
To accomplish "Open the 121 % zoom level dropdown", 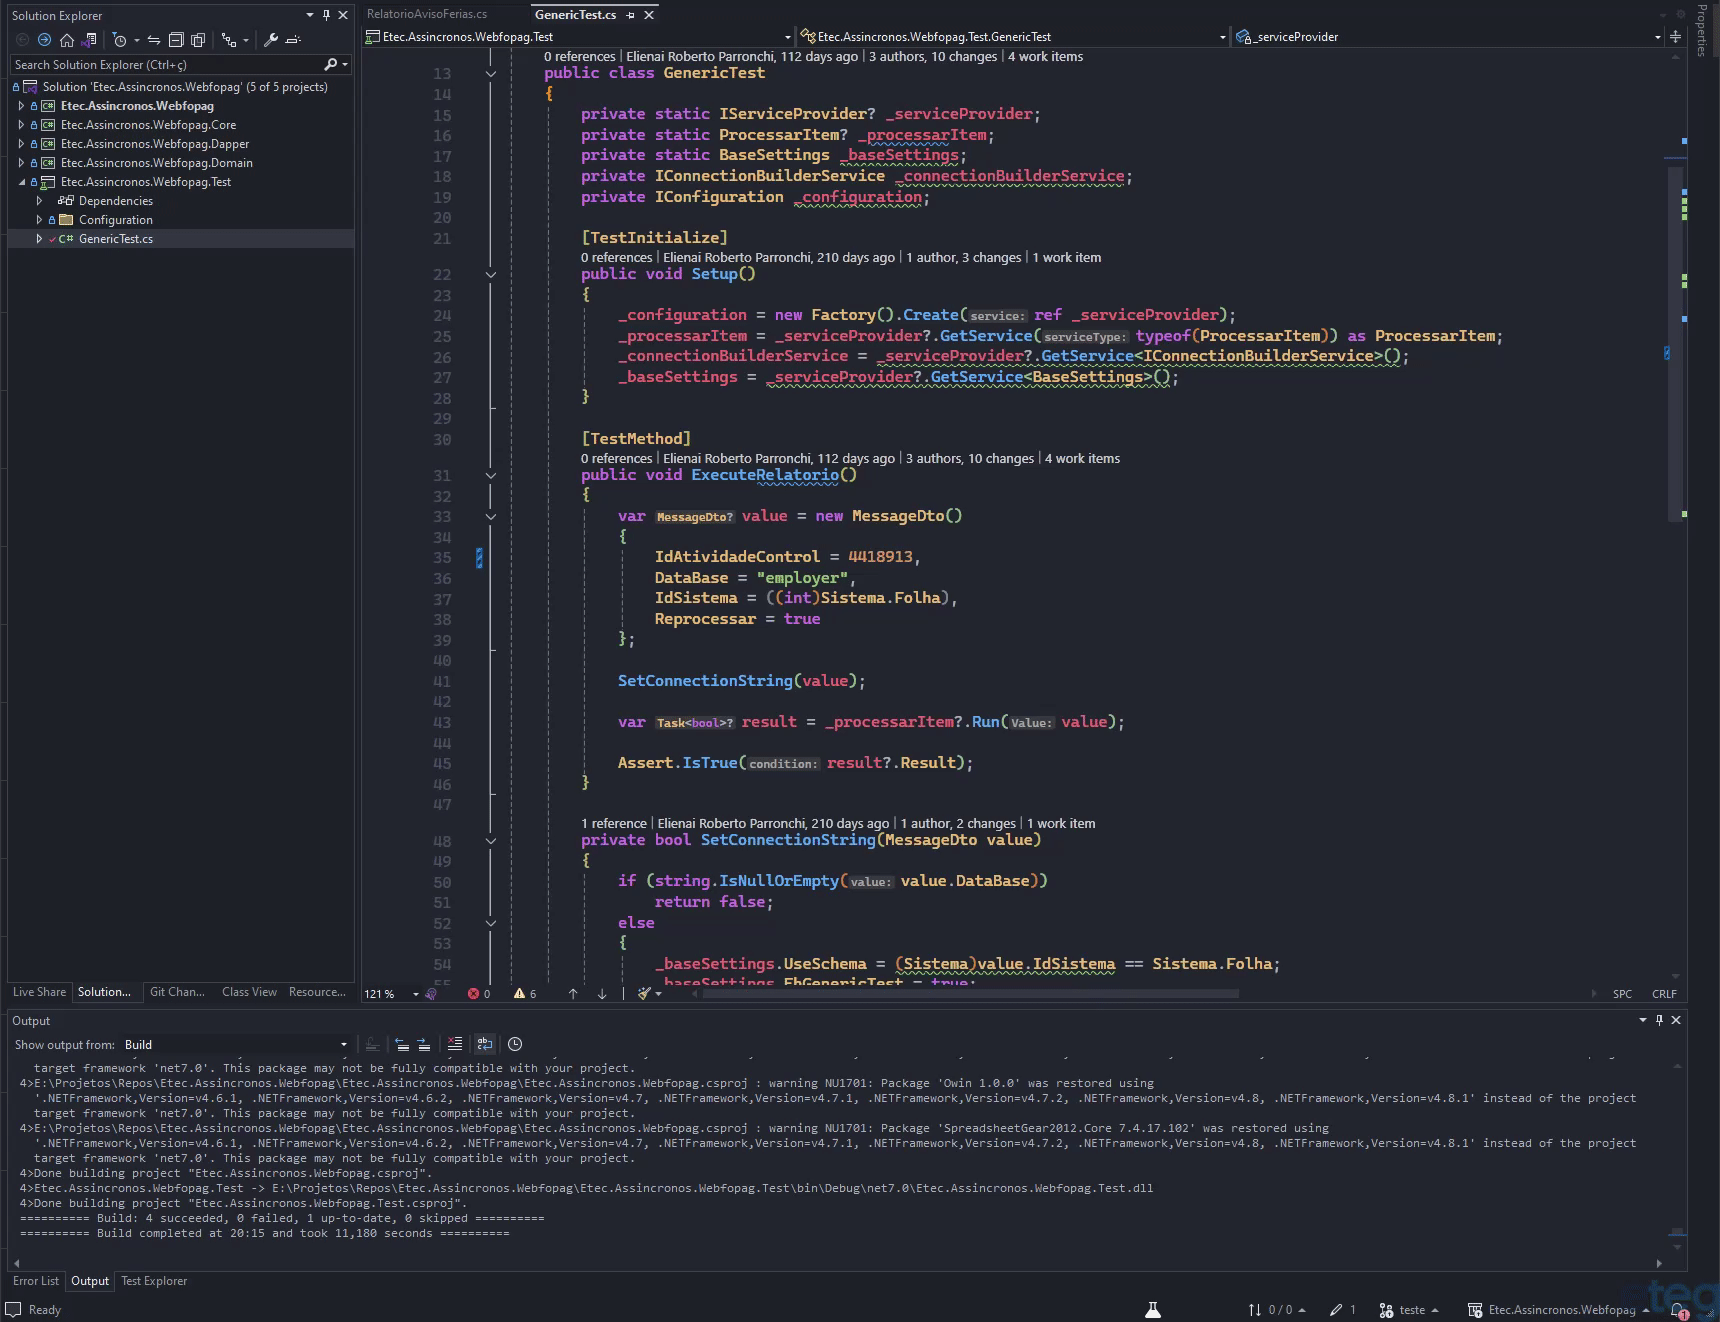I will pyautogui.click(x=391, y=994).
